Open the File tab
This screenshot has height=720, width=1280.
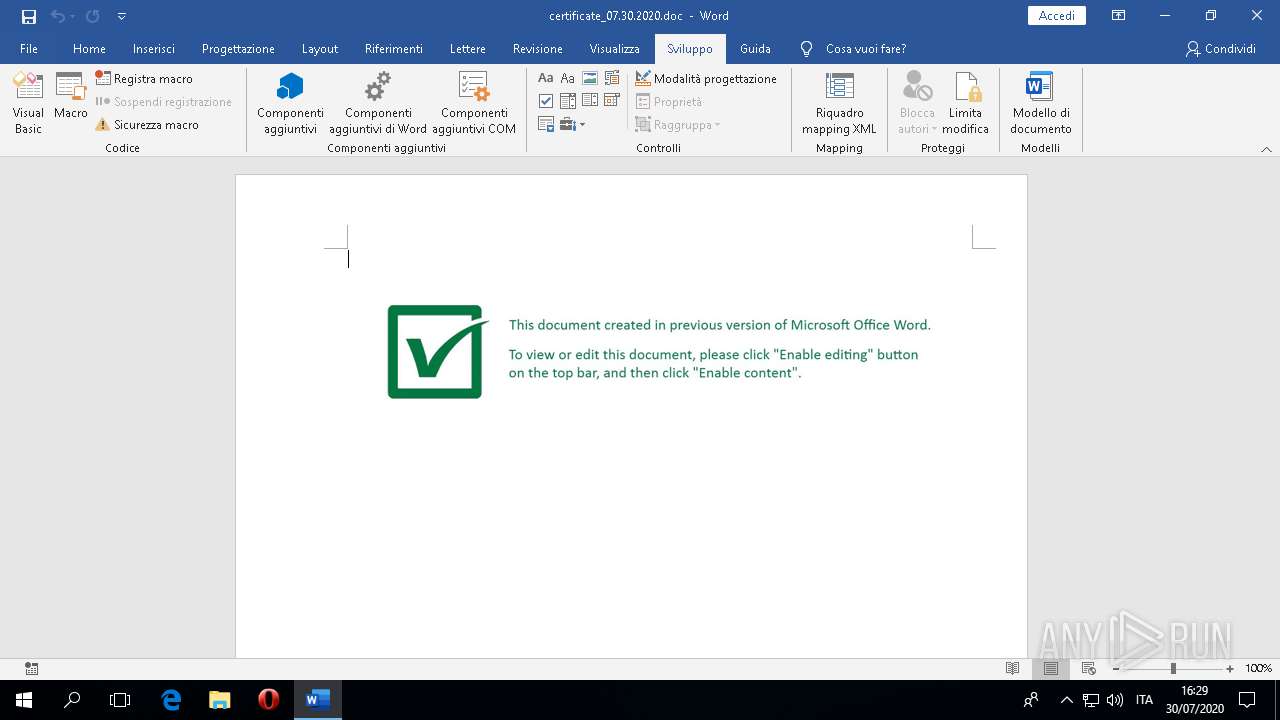click(29, 49)
